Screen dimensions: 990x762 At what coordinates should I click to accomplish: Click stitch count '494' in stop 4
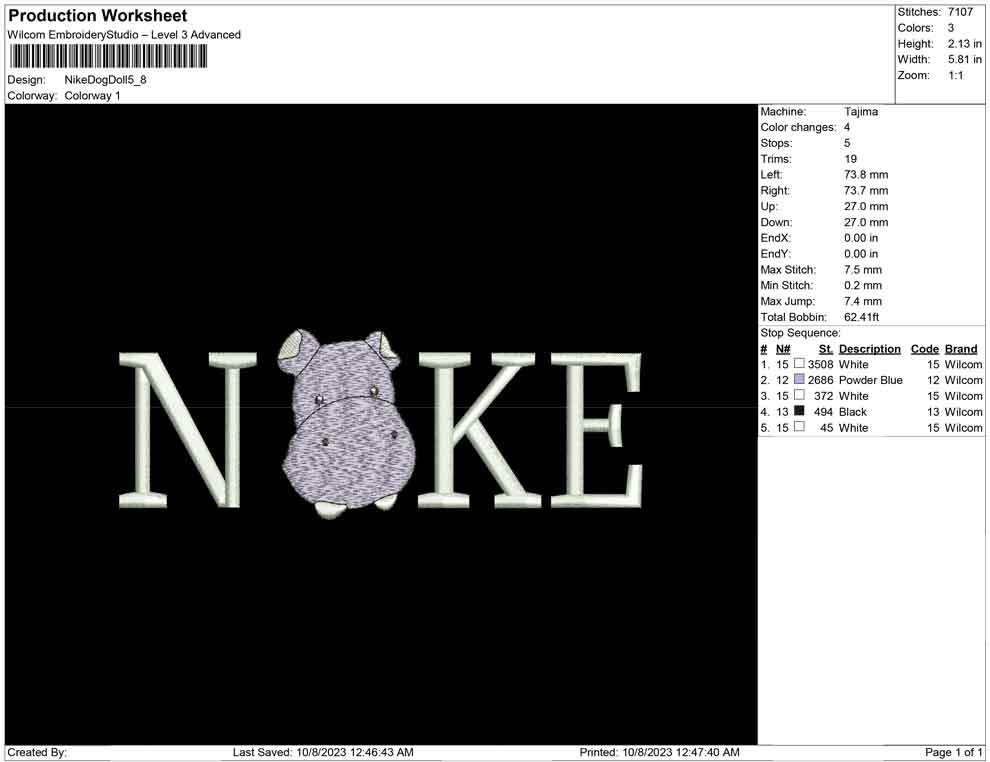pyautogui.click(x=823, y=412)
